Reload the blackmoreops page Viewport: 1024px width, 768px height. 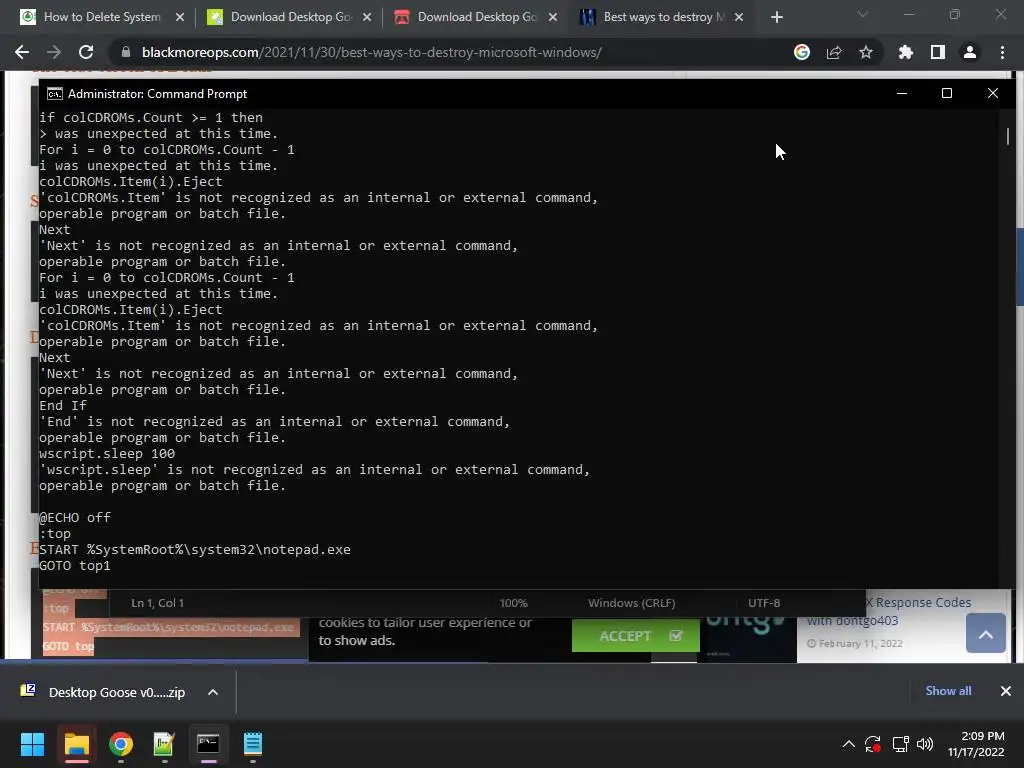[x=86, y=52]
